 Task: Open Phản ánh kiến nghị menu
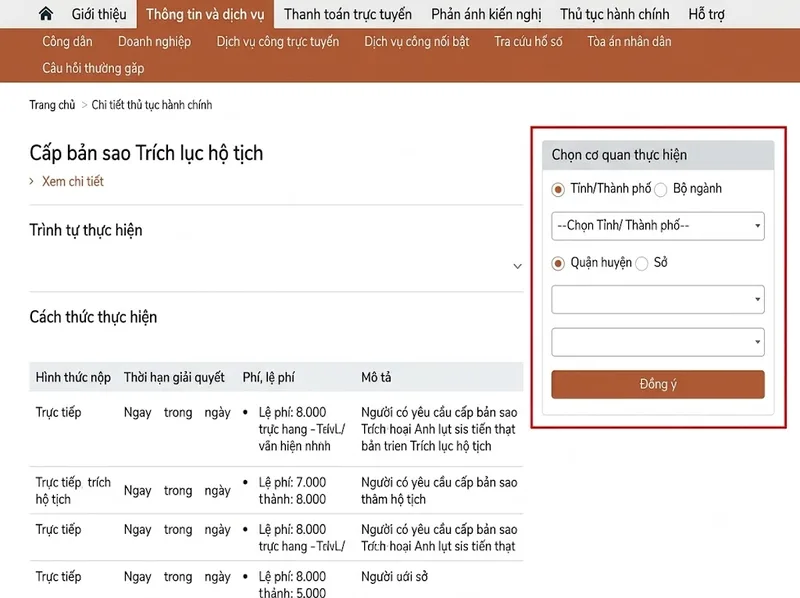(486, 14)
